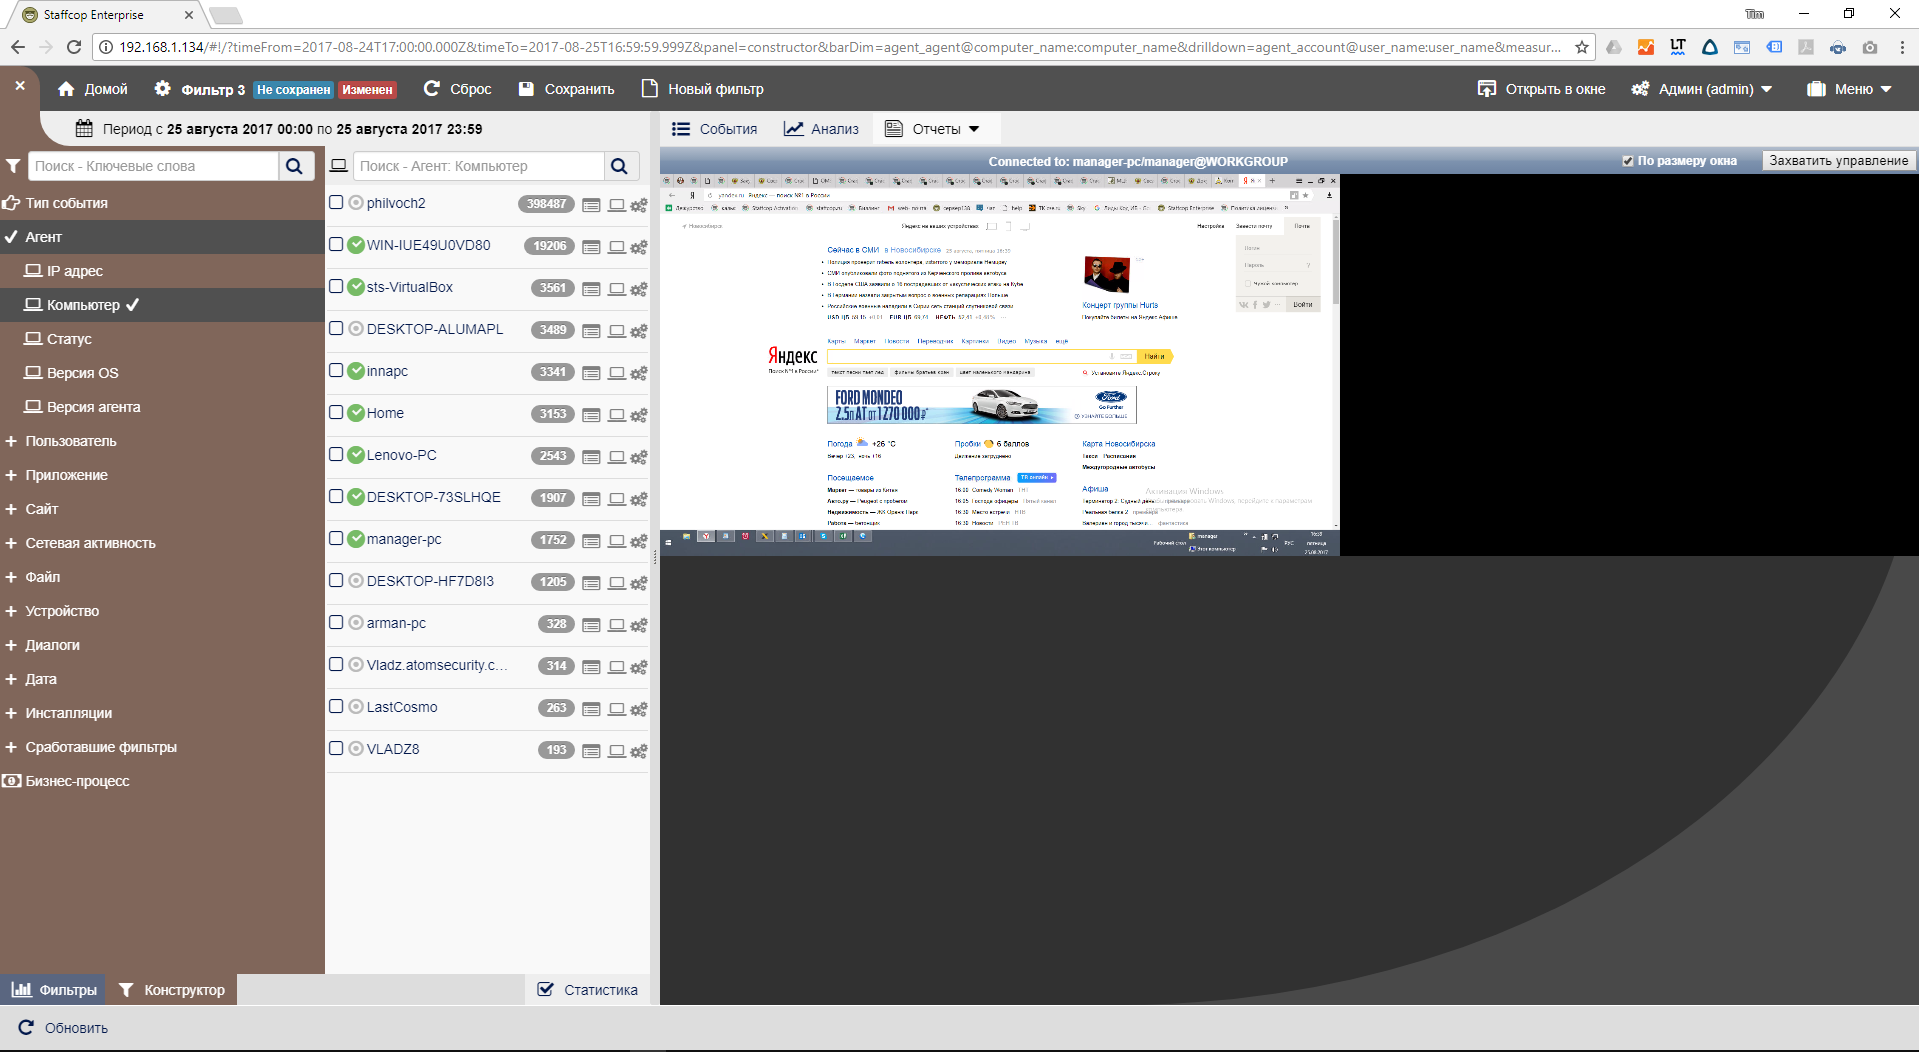Click the browser back arrow
The image size is (1919, 1052).
click(x=18, y=47)
